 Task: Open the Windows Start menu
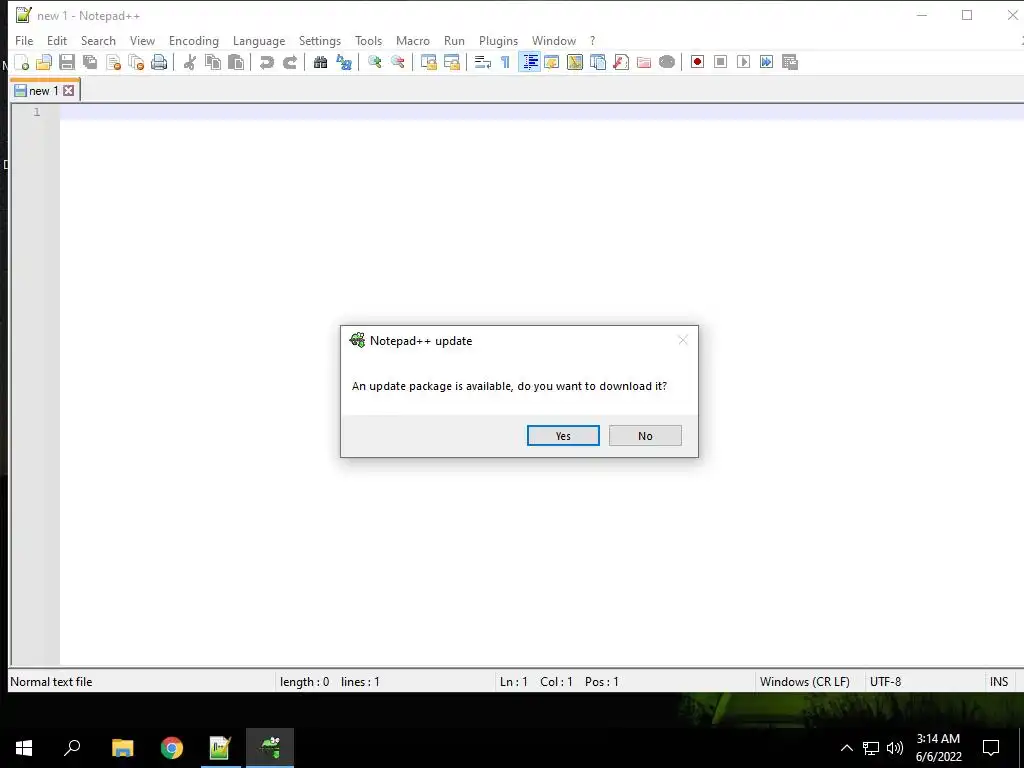(24, 748)
